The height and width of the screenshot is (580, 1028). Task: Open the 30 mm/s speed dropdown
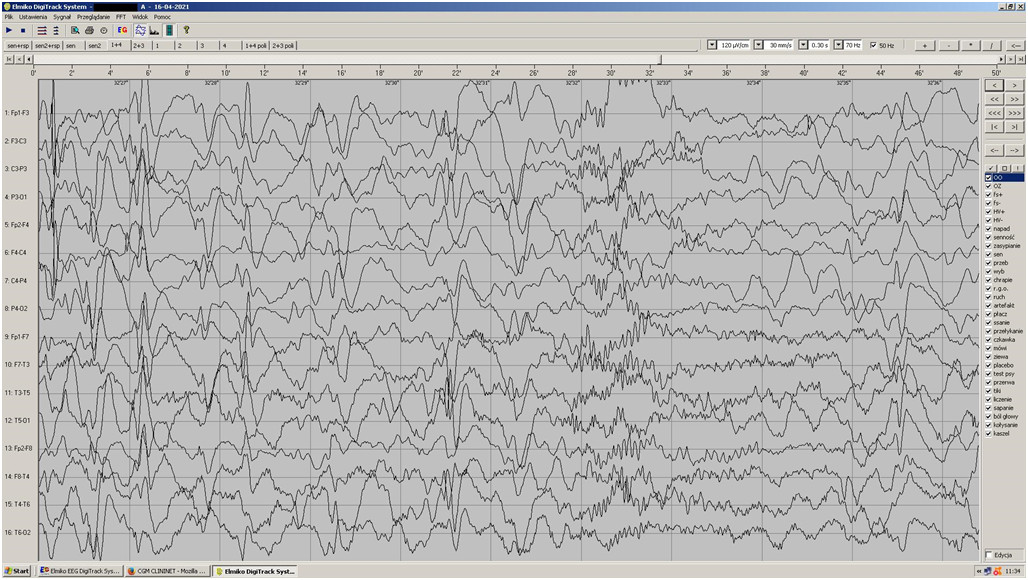click(x=759, y=45)
